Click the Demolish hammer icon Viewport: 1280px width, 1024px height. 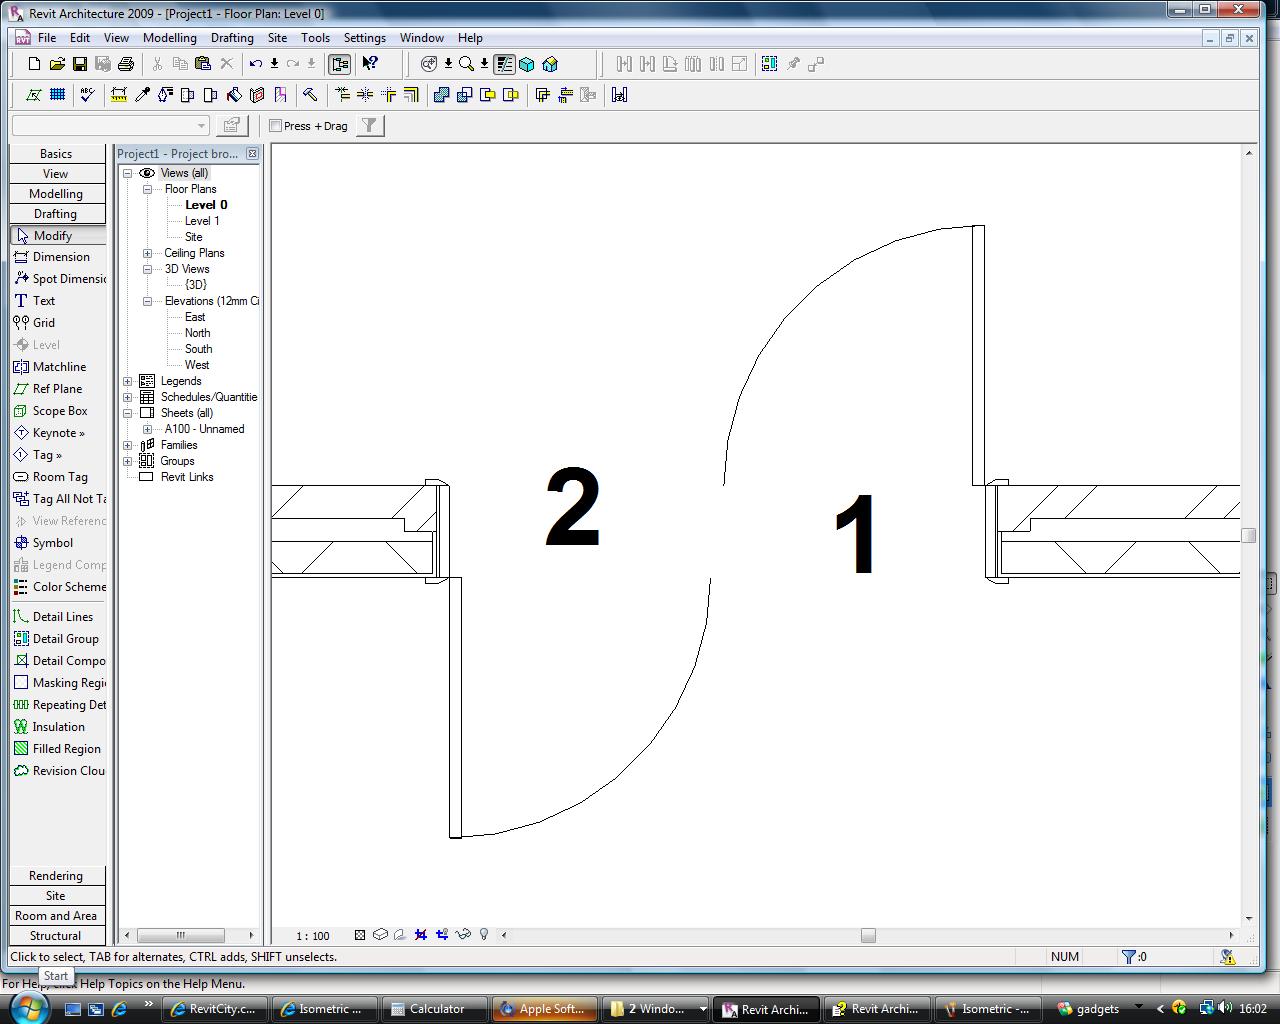[x=311, y=95]
